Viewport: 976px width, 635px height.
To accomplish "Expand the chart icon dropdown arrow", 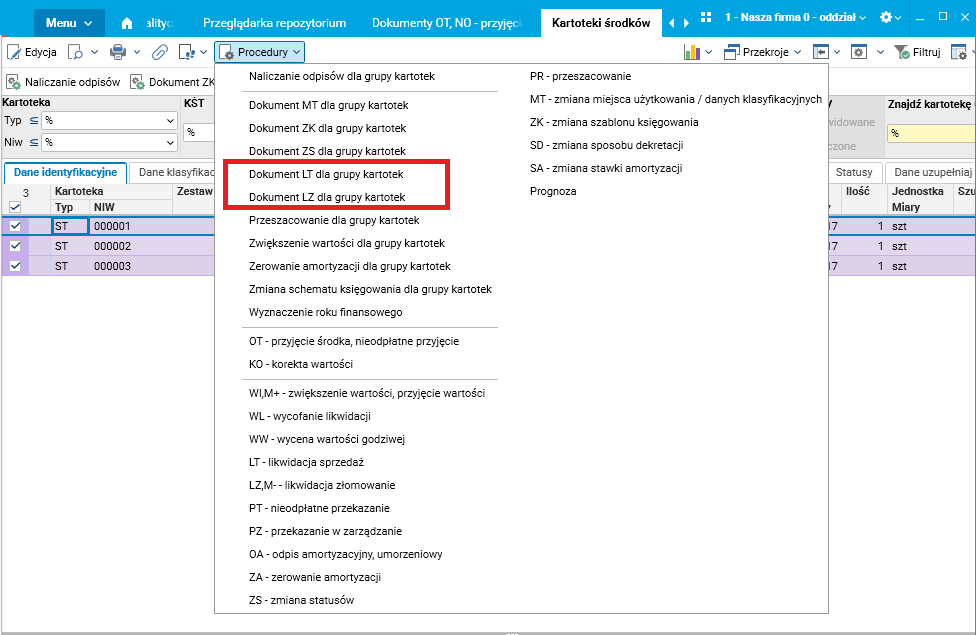I will pyautogui.click(x=708, y=52).
